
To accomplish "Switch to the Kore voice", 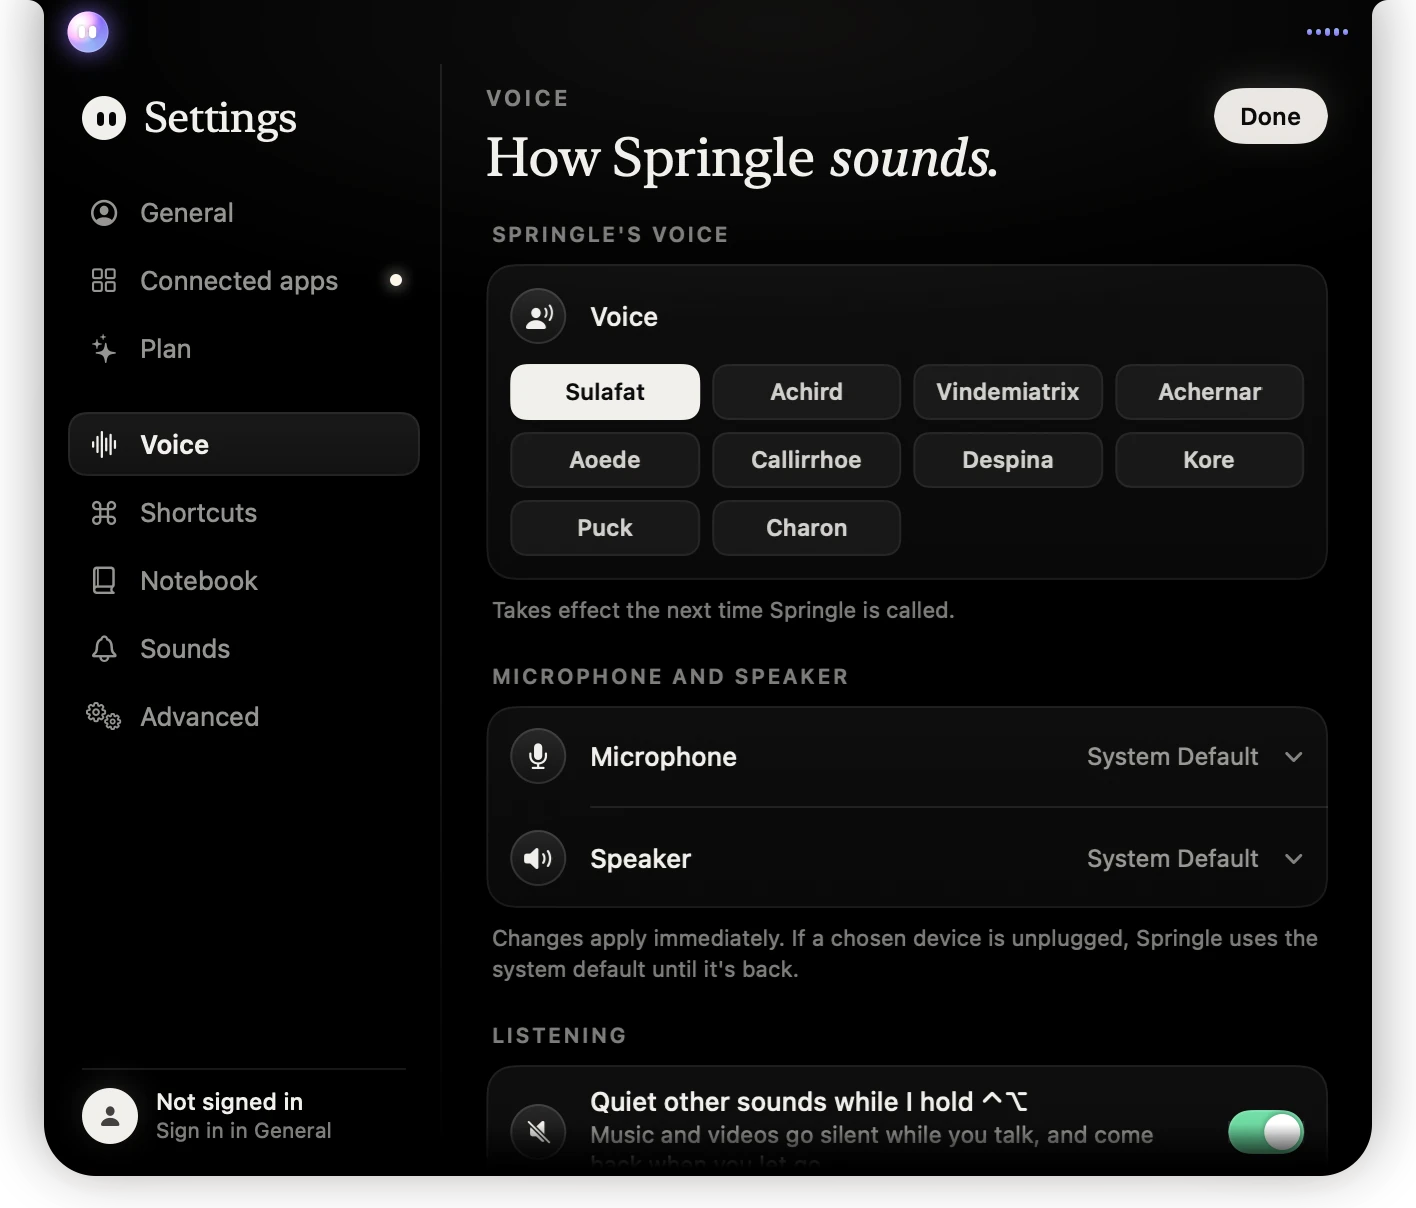I will [1210, 460].
